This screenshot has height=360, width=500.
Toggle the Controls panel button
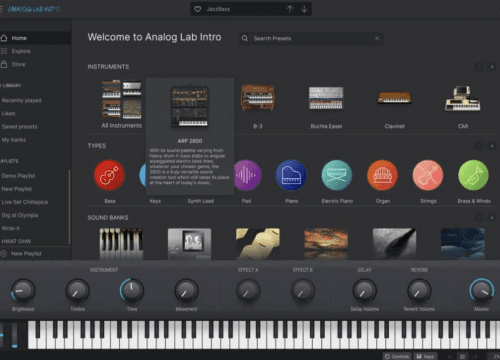[397, 356]
